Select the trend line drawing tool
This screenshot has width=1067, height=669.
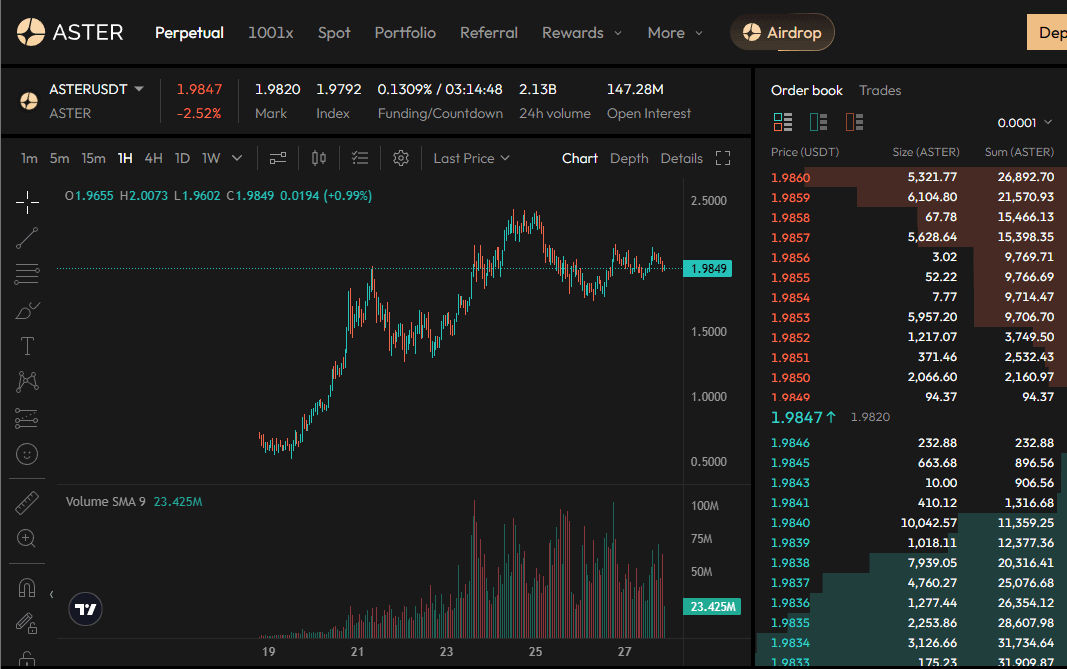tap(27, 238)
